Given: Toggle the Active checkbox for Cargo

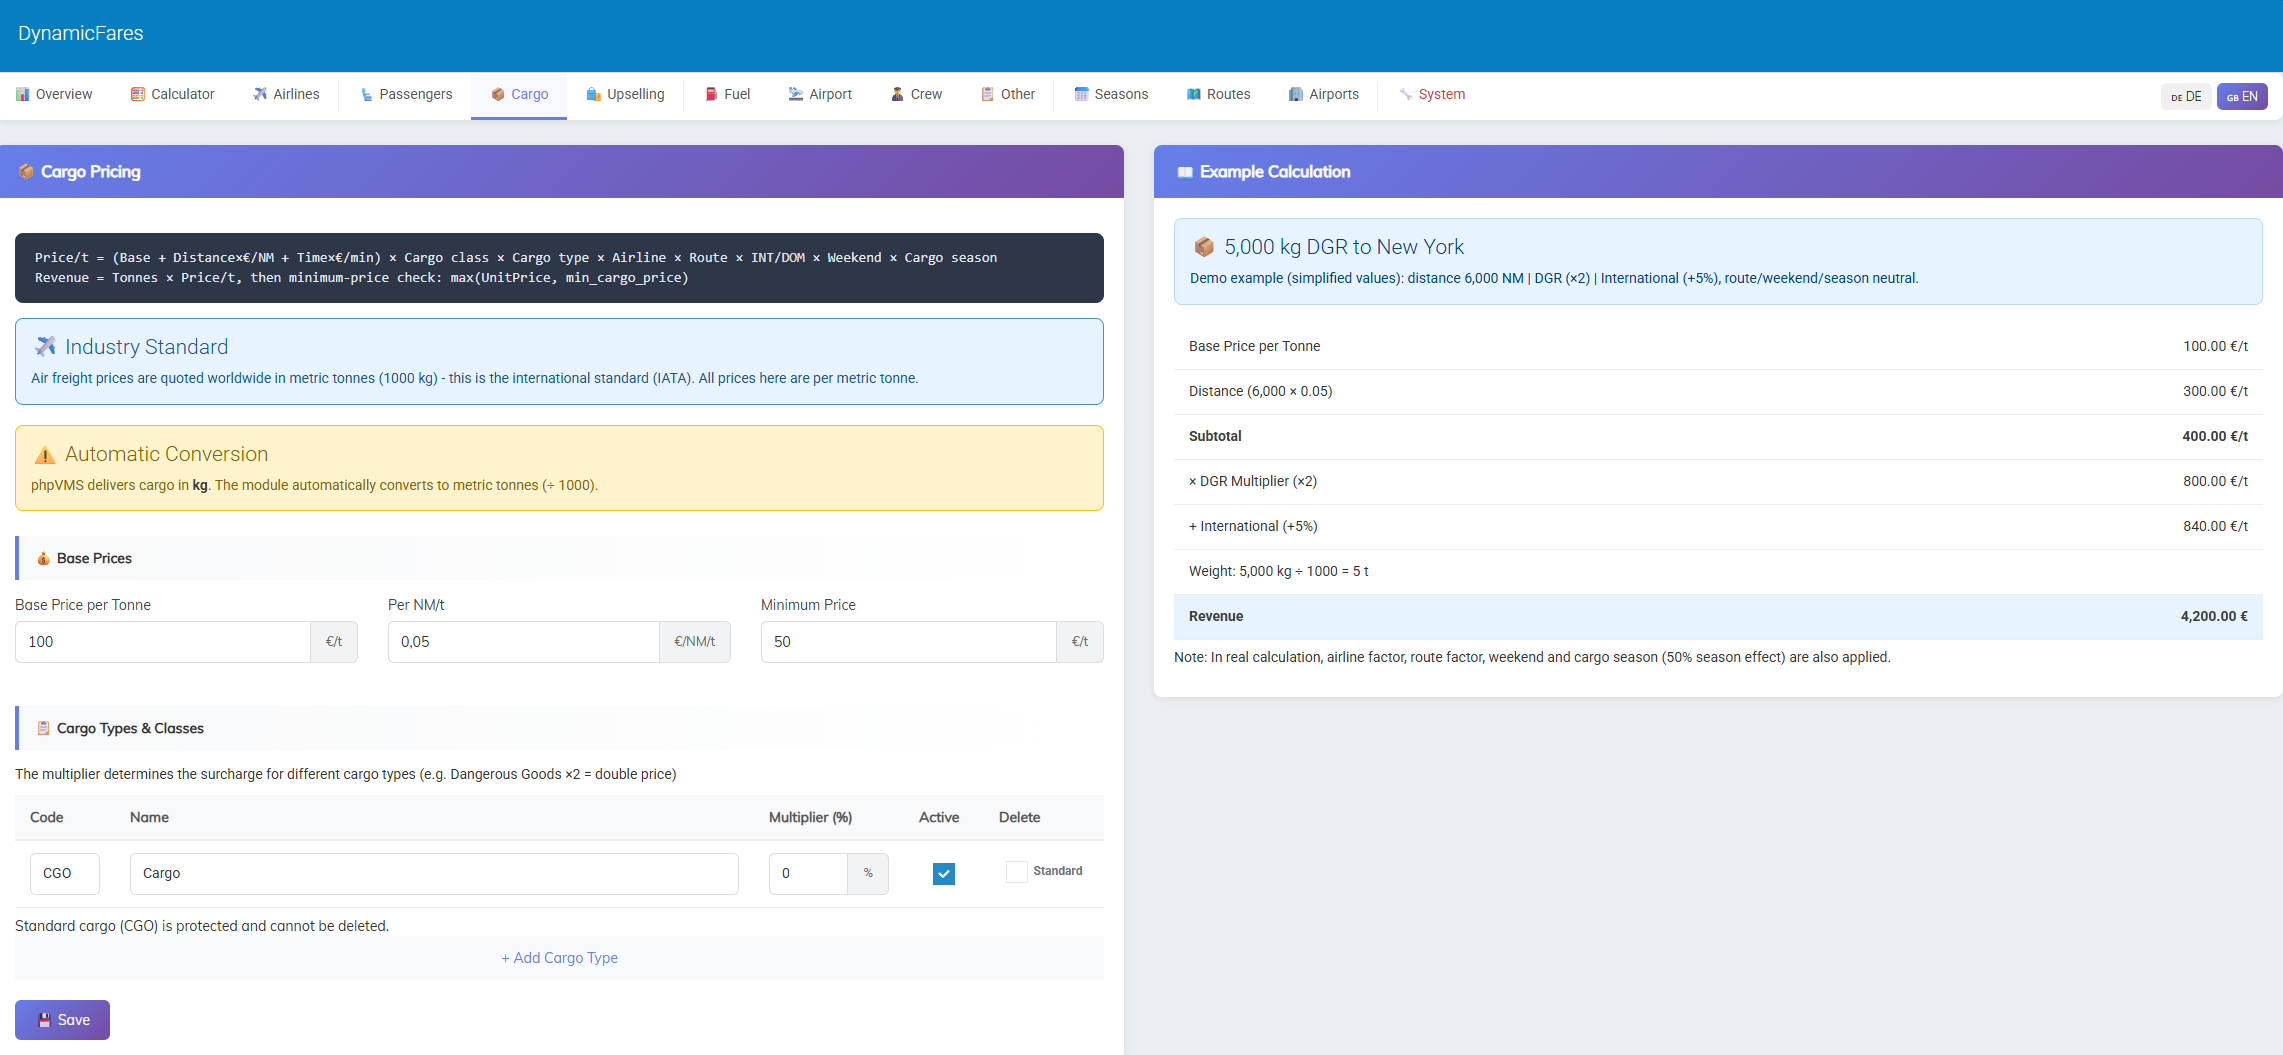Looking at the screenshot, I should coord(943,874).
